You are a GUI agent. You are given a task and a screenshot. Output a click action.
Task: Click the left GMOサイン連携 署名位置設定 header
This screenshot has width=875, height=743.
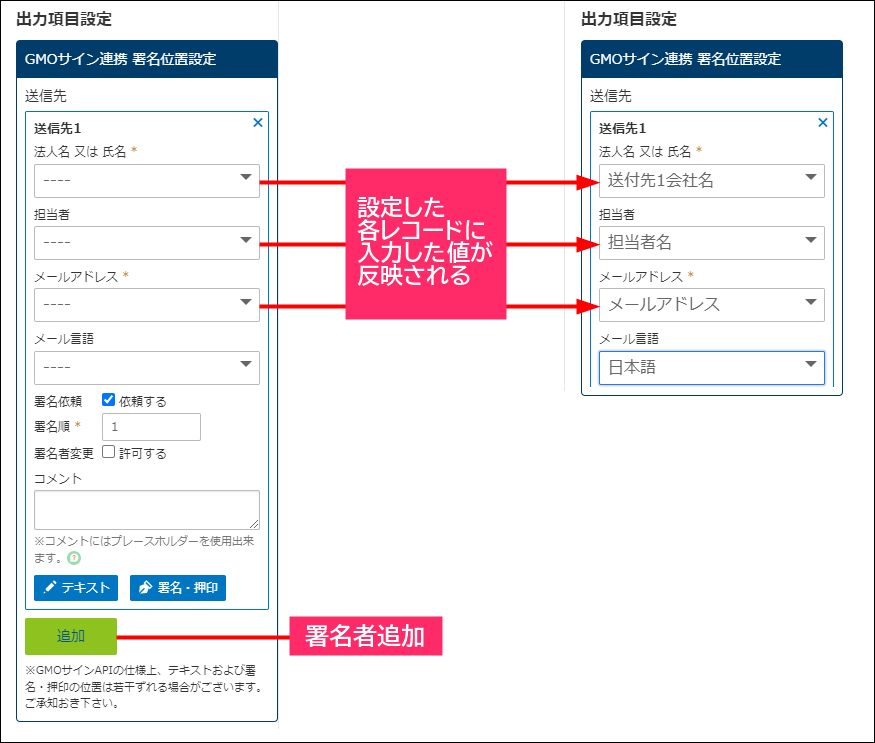tap(147, 59)
